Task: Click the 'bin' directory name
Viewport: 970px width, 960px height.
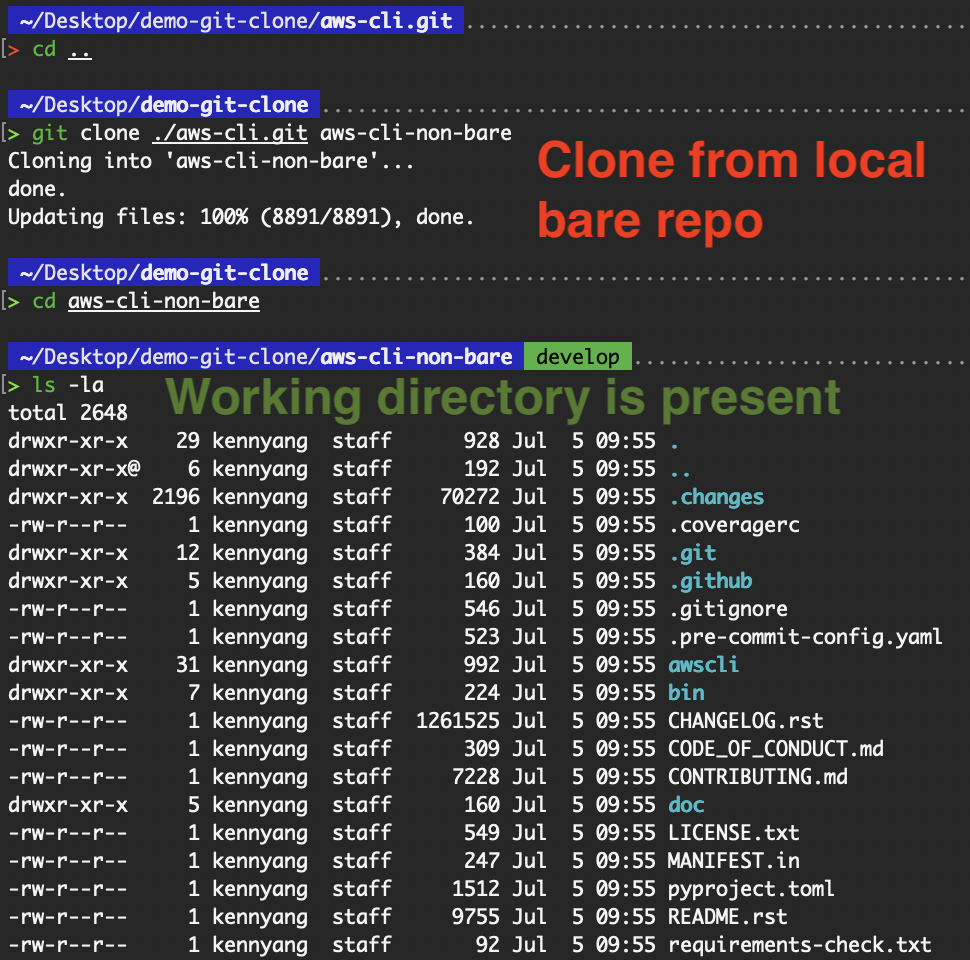Action: 686,693
